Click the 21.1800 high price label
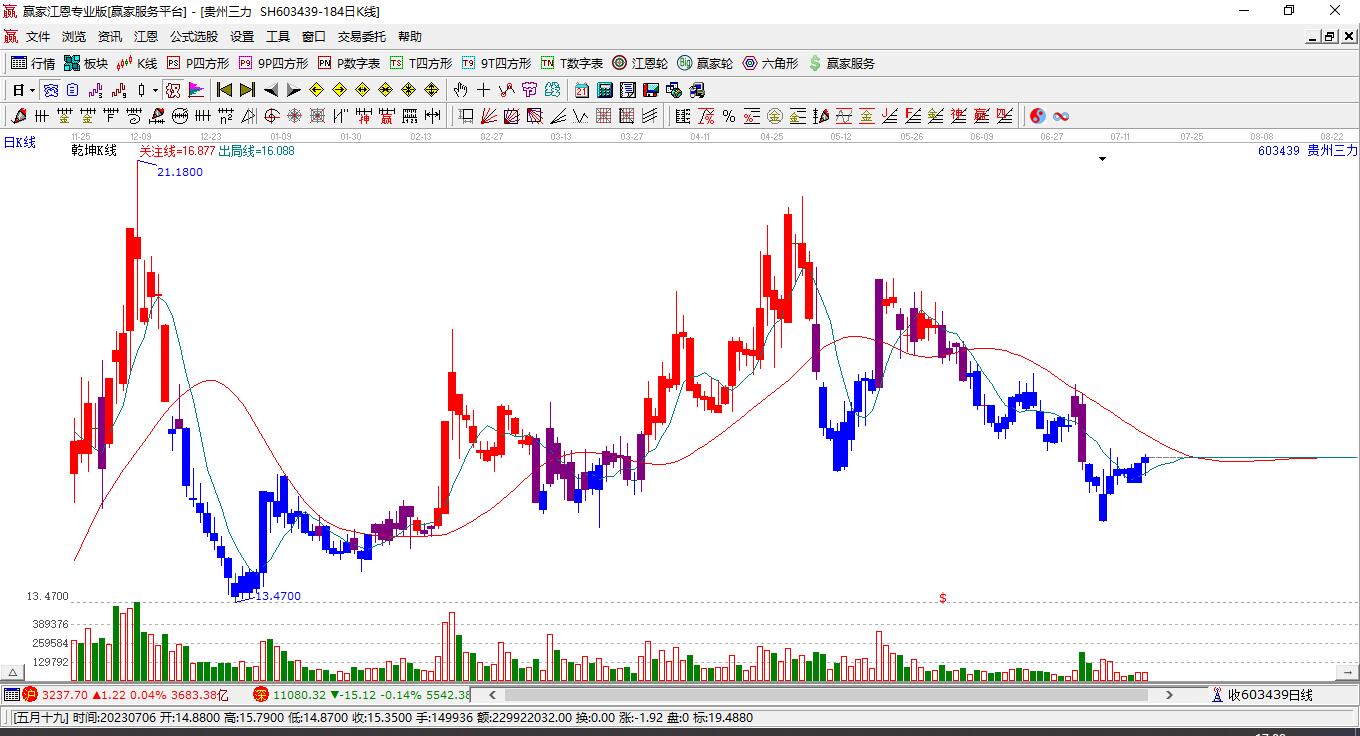This screenshot has height=736, width=1360. pyautogui.click(x=180, y=172)
